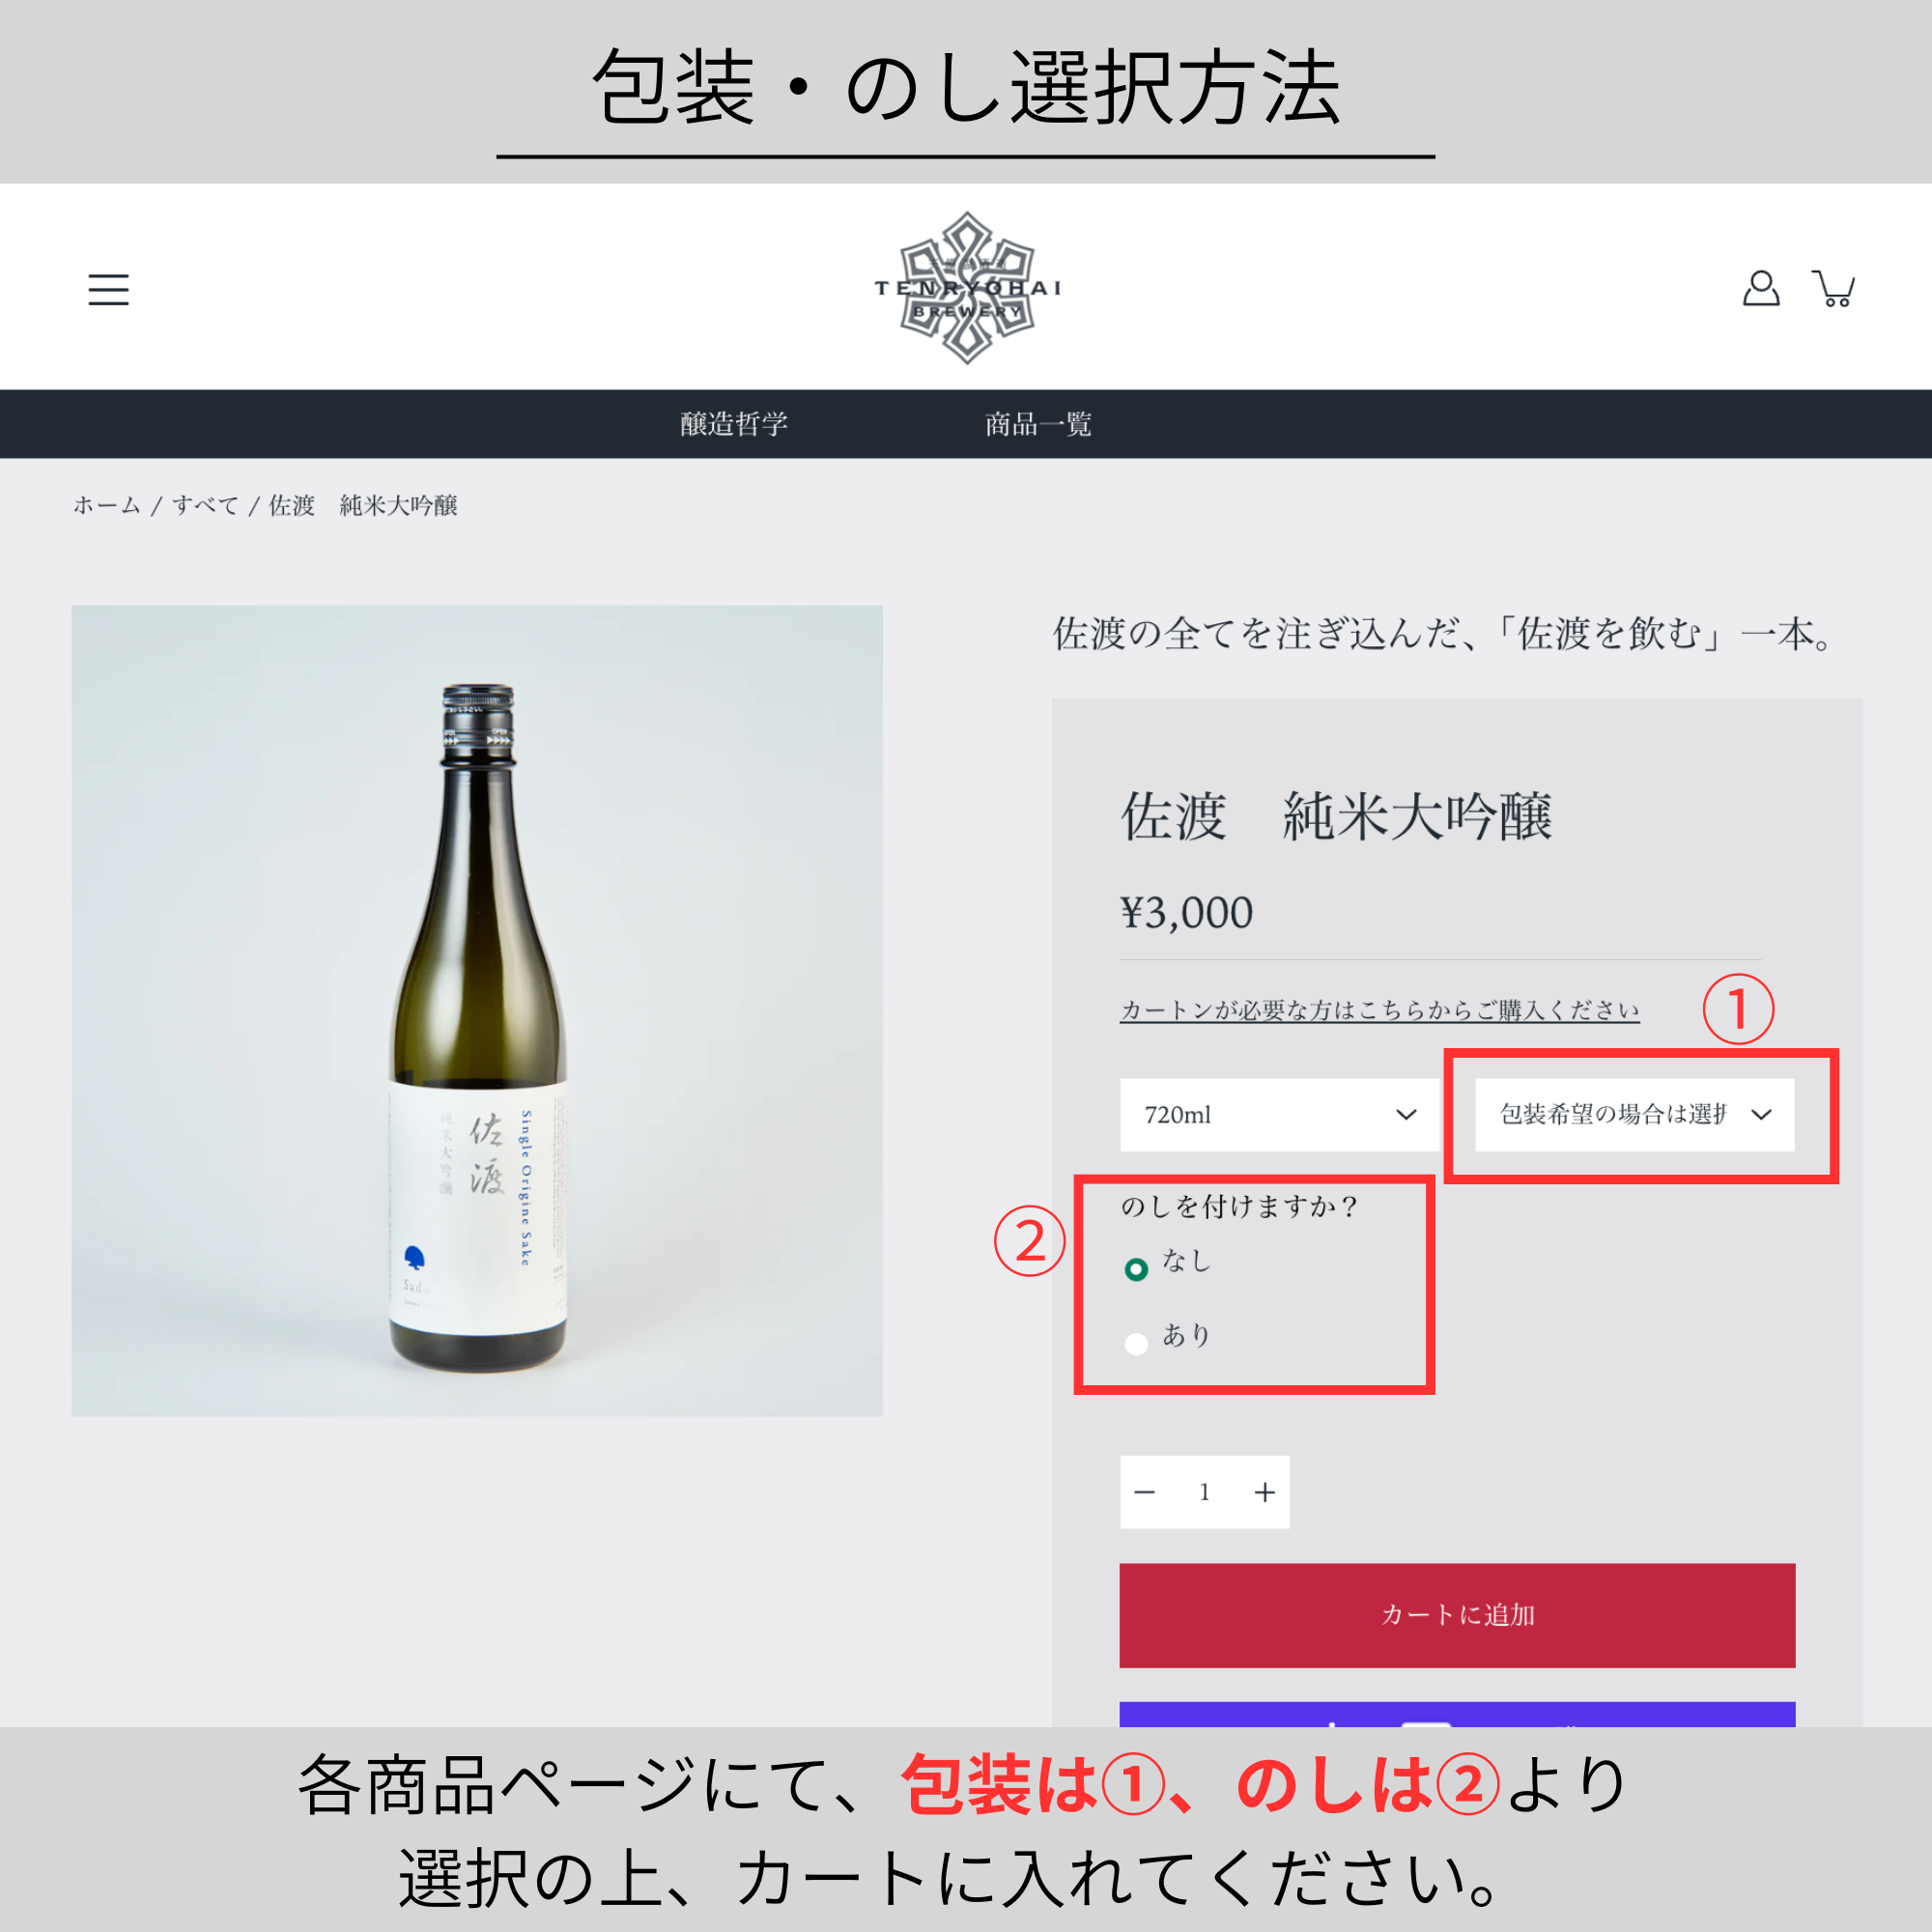Open the hamburger menu icon
1932x1932 pixels.
coord(108,290)
